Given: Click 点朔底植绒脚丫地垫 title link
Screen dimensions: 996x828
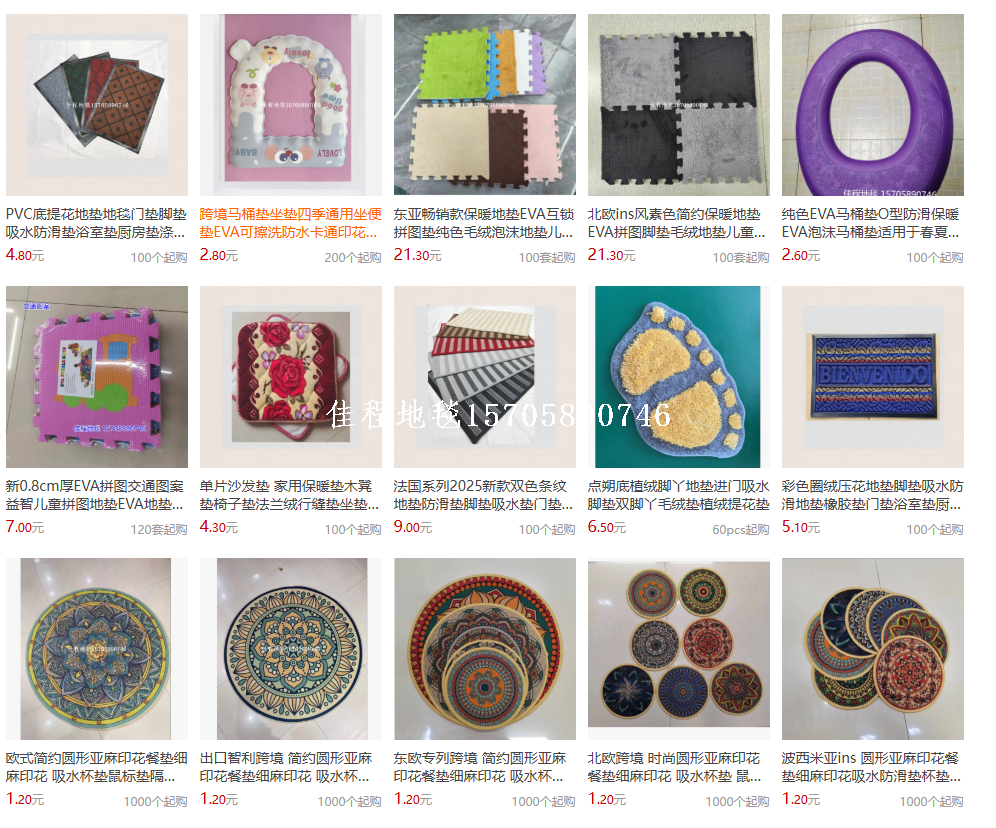Looking at the screenshot, I should [678, 495].
